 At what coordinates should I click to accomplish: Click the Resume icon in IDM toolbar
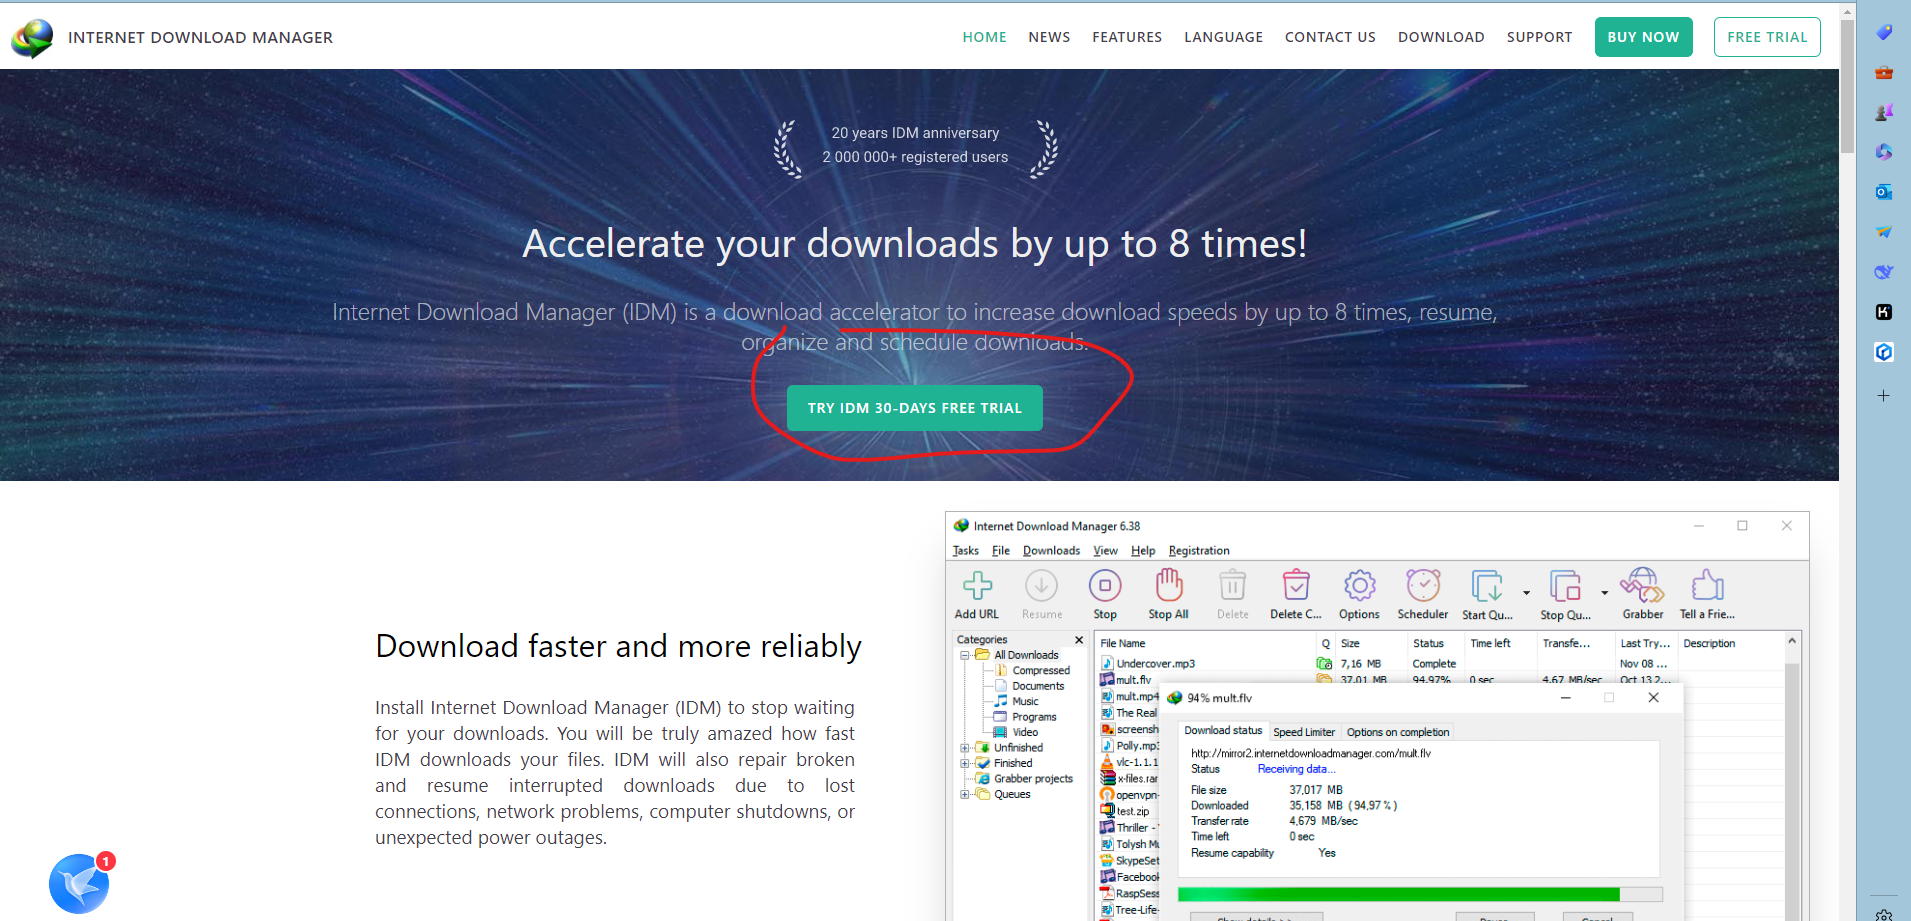pyautogui.click(x=1041, y=586)
